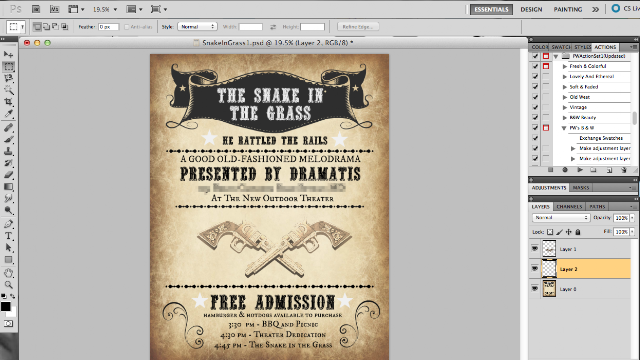Switch to the Channels tab
640x360 pixels.
pos(569,207)
